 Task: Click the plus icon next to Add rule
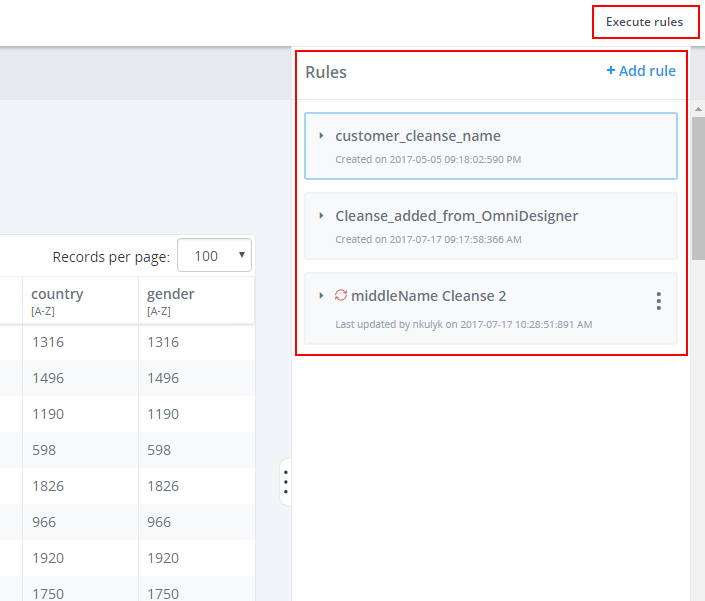click(611, 70)
